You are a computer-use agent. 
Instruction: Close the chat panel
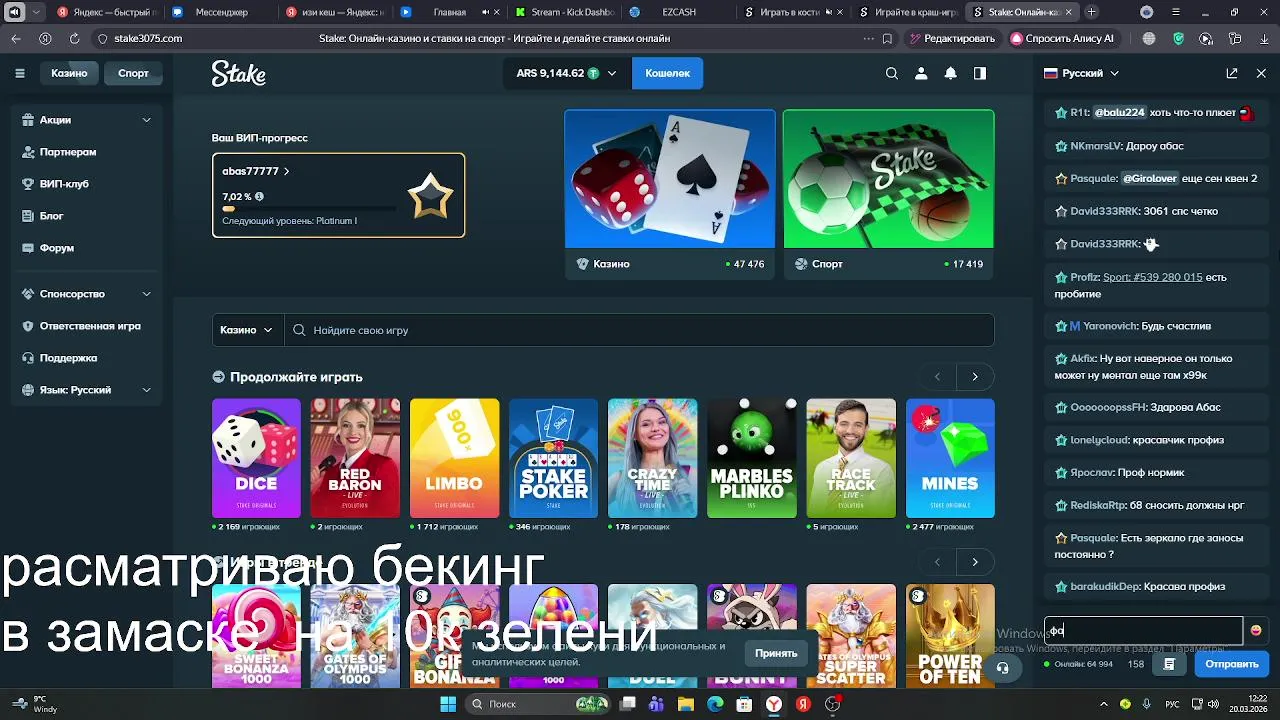click(1261, 73)
